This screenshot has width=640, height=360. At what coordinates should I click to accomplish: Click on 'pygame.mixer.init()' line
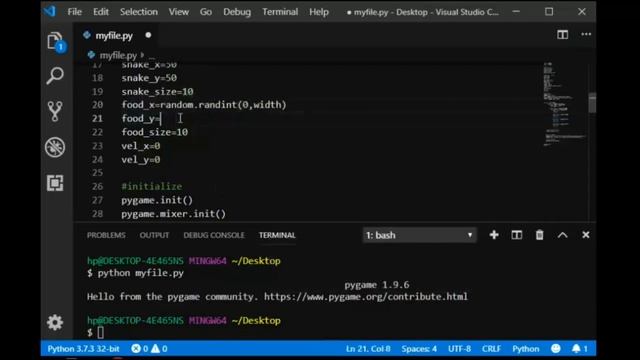pos(173,214)
